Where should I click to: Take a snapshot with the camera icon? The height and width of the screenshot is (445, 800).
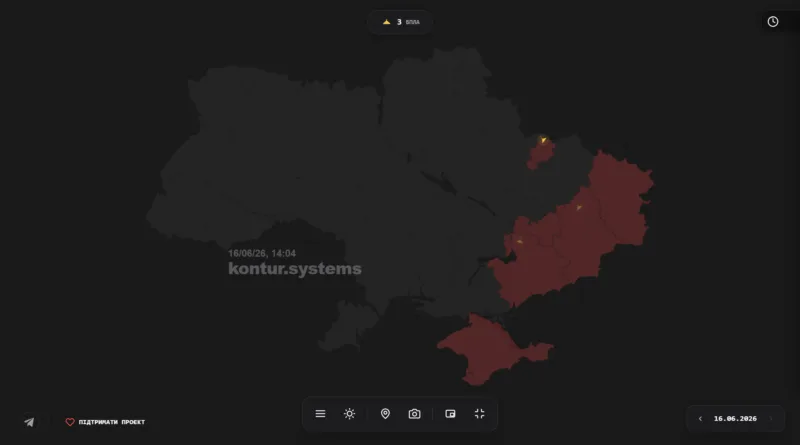(414, 414)
